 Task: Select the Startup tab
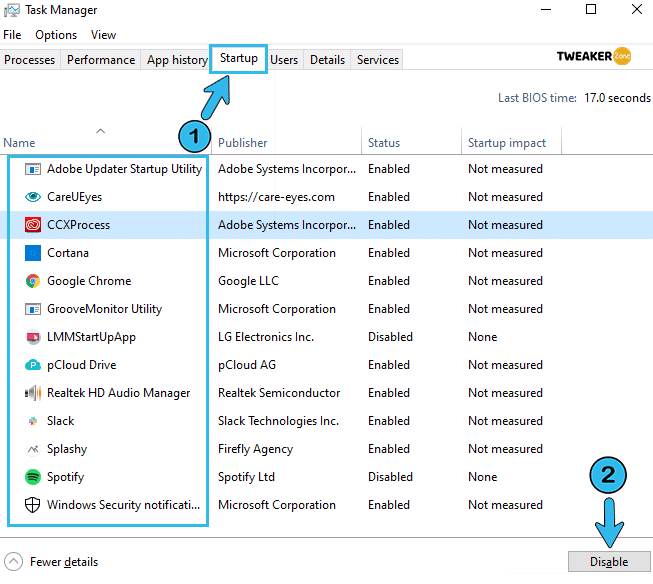tap(239, 58)
